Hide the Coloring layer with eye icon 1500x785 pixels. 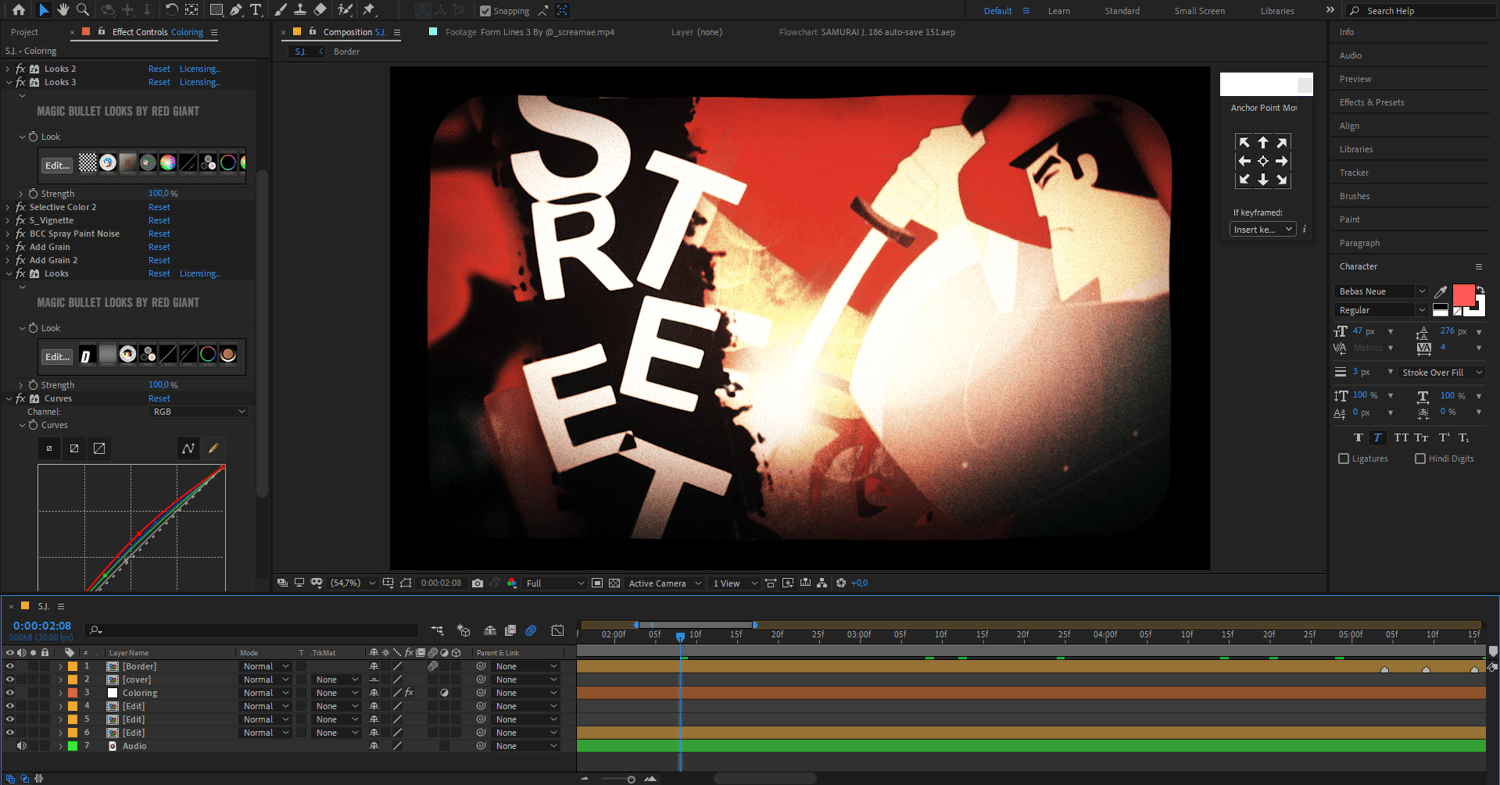[10, 693]
